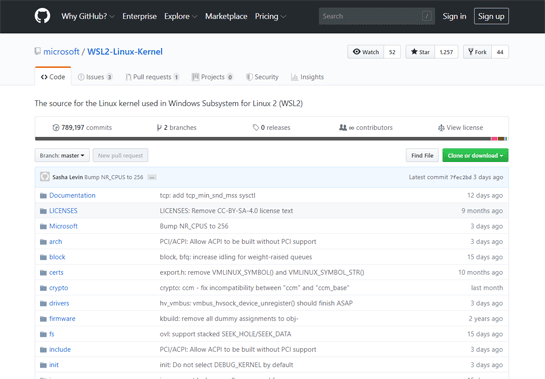
Task: Open 'init: Do not select DEBUG_KERNEL by default' commit
Action: click(226, 365)
